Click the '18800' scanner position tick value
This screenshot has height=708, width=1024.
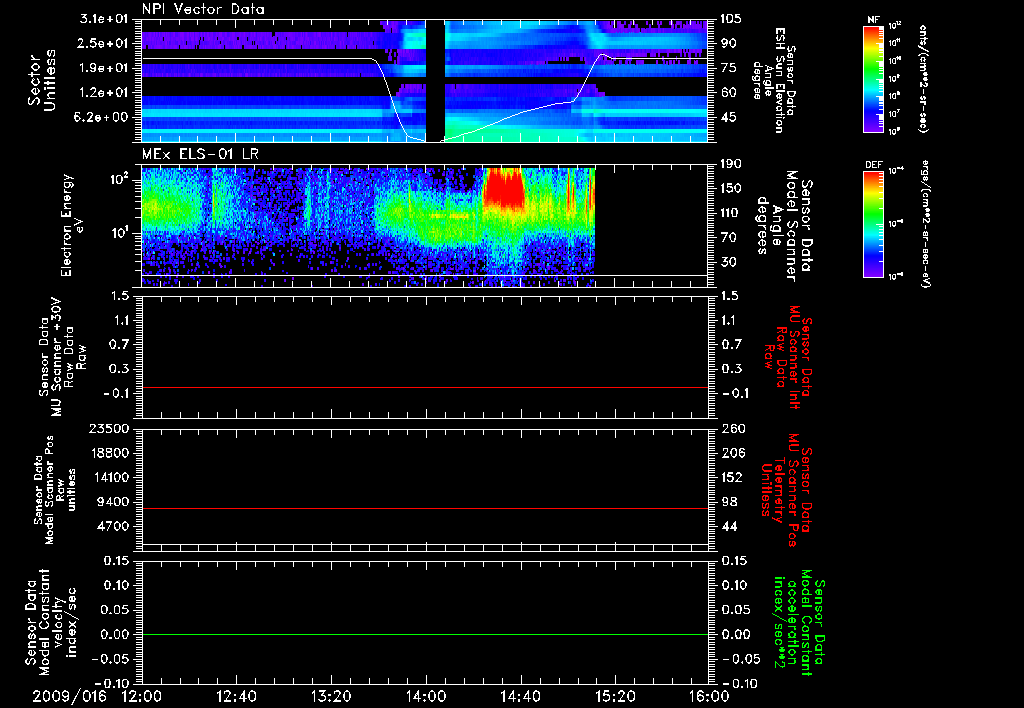point(109,453)
